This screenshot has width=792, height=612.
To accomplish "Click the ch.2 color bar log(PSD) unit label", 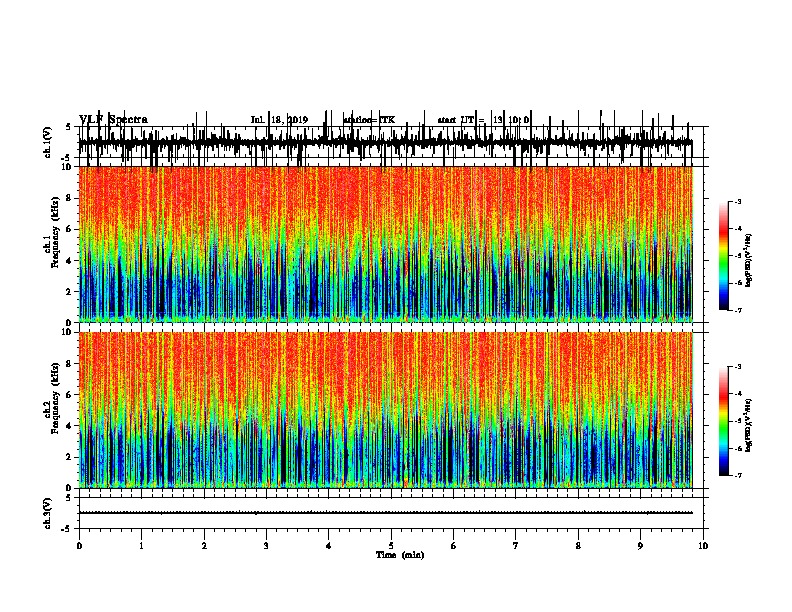I will point(749,425).
